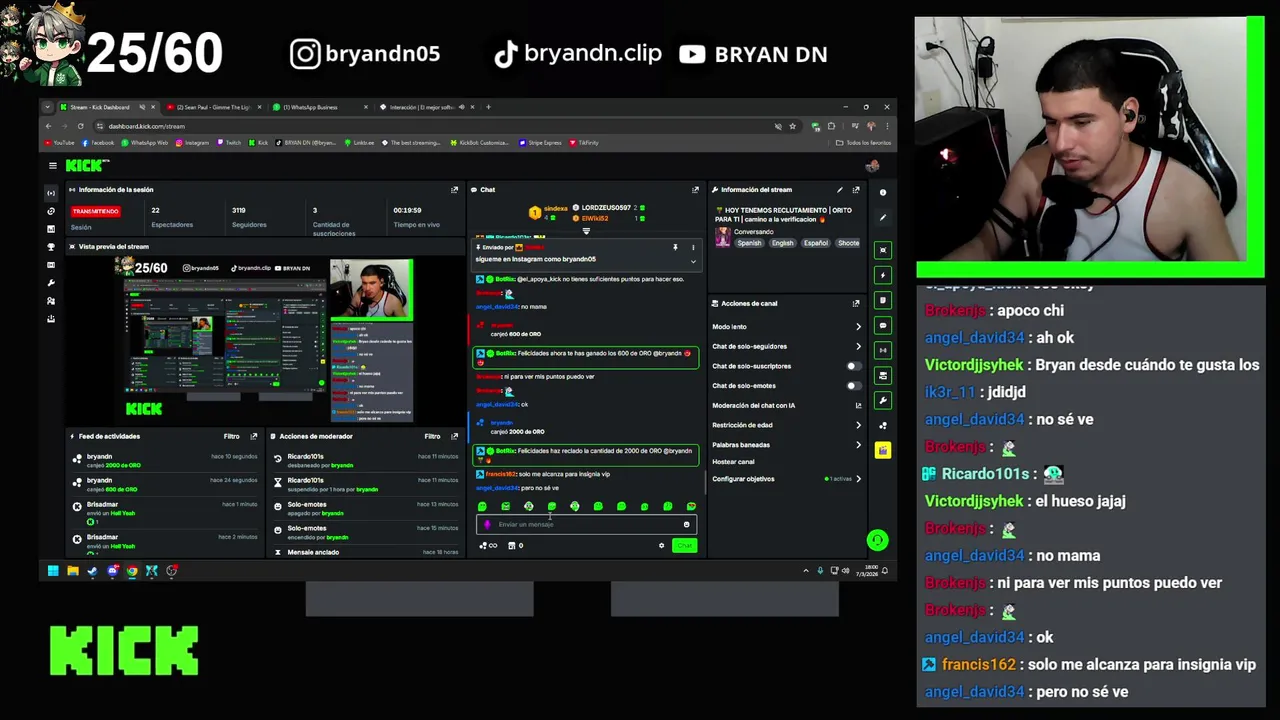Open the info icon in right toolbar
The image size is (1280, 720).
[883, 192]
